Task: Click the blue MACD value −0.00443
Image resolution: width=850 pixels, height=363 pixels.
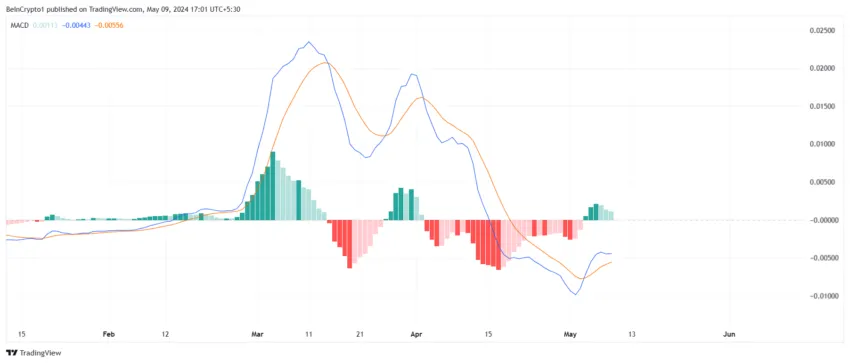Action: (75, 25)
